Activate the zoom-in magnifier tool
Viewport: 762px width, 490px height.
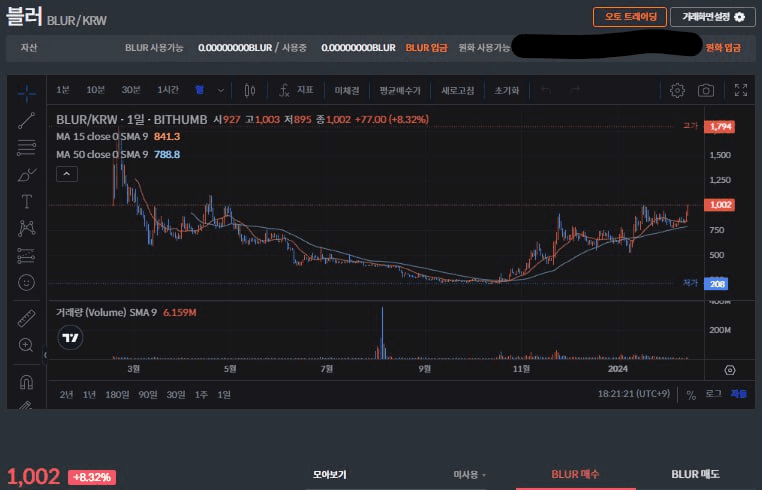point(26,345)
